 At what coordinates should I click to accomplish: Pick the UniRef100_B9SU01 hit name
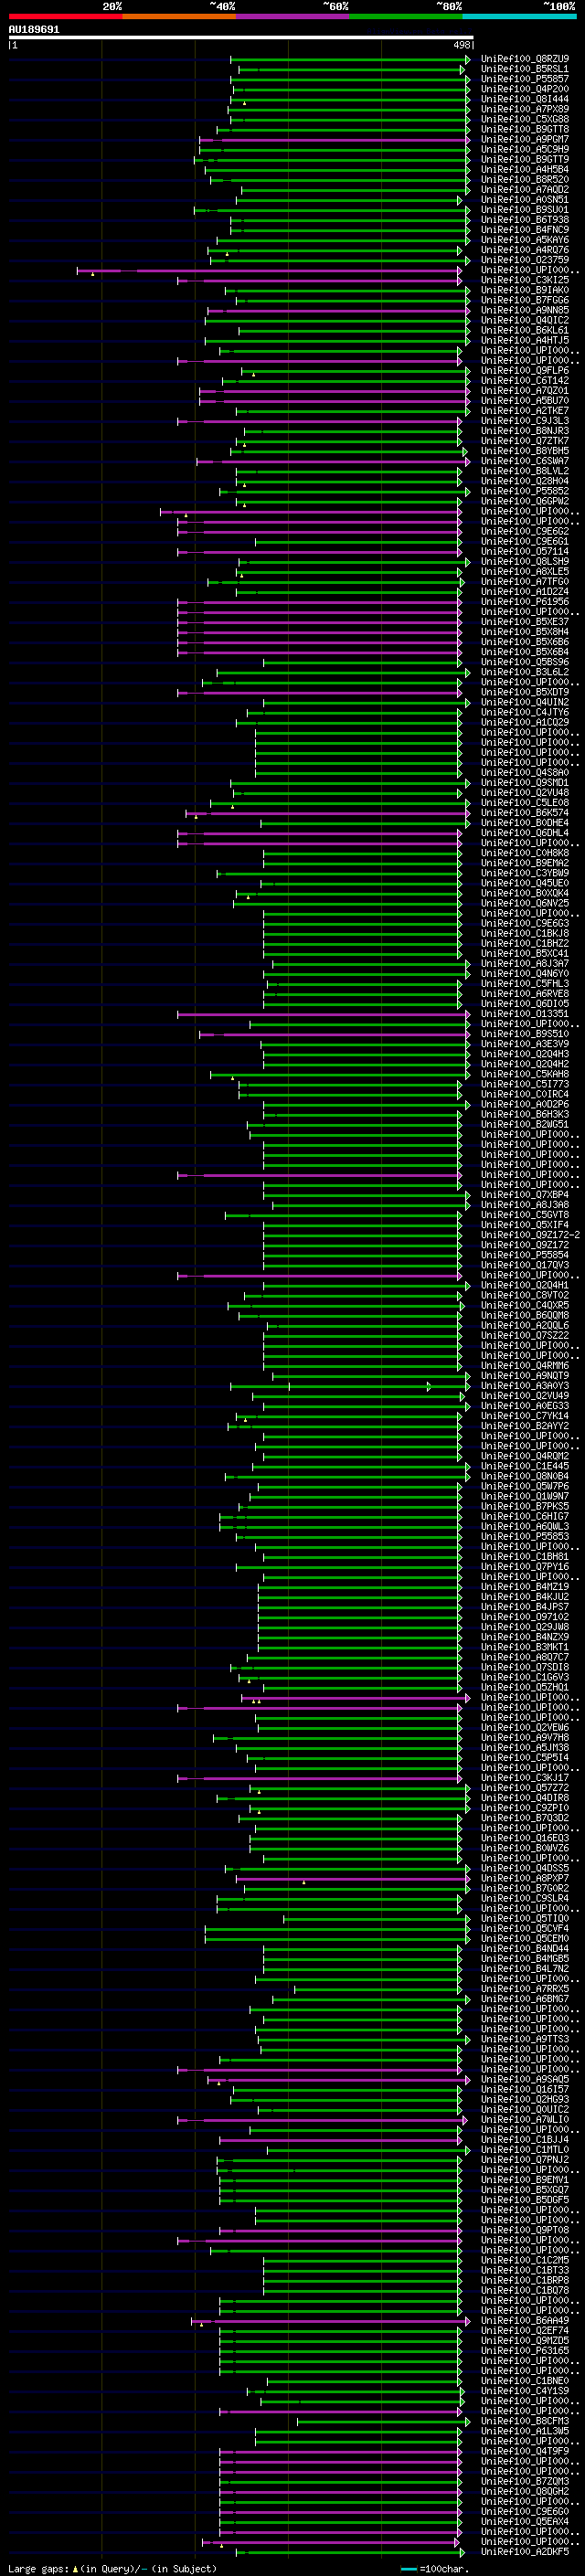[524, 210]
